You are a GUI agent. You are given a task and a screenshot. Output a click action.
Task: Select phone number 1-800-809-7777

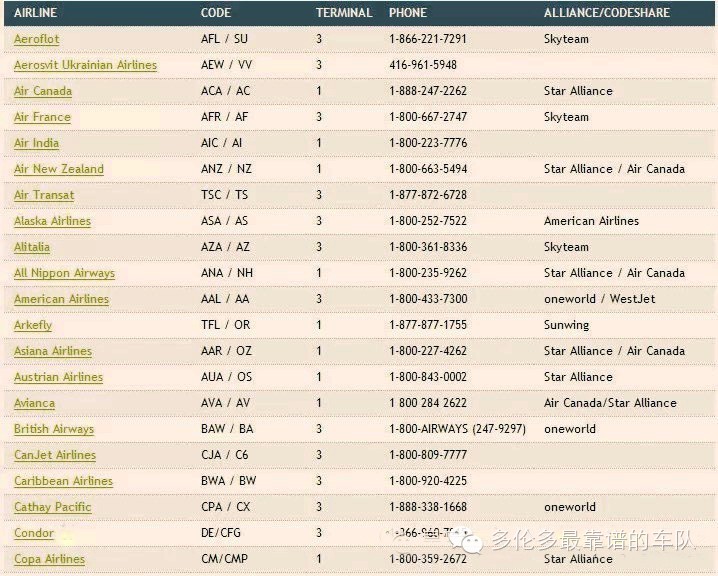coord(428,455)
